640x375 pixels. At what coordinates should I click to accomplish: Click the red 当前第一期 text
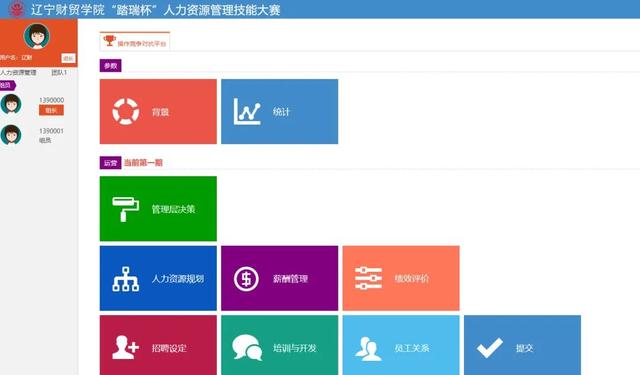pos(143,163)
